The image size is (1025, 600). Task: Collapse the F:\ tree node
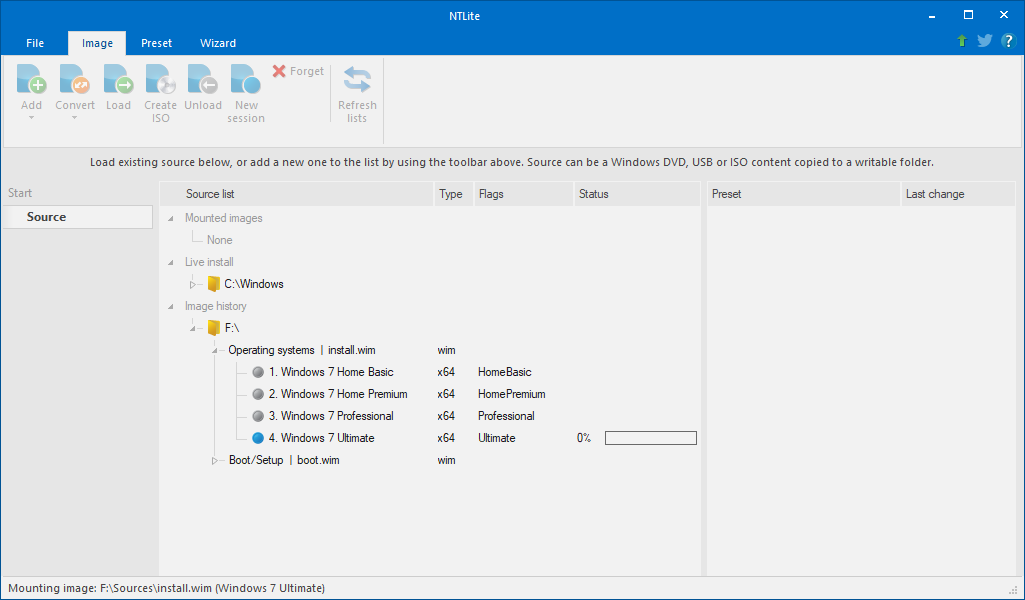(x=193, y=328)
